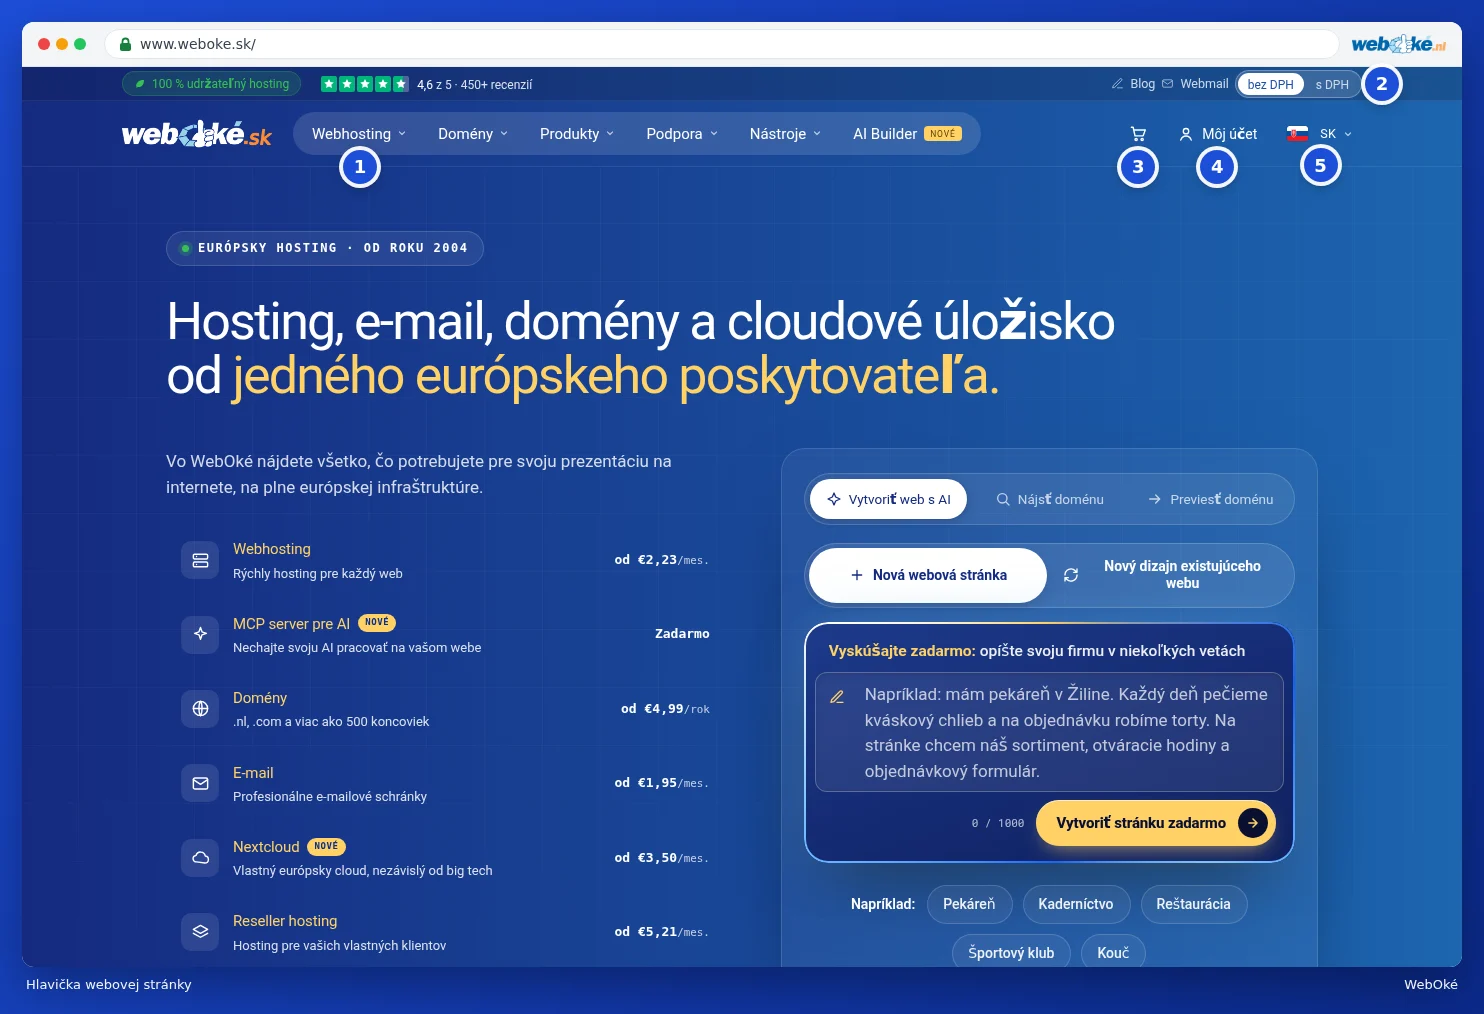Click the webOké.nl logo in browser bar
The image size is (1484, 1014).
(x=1399, y=44)
